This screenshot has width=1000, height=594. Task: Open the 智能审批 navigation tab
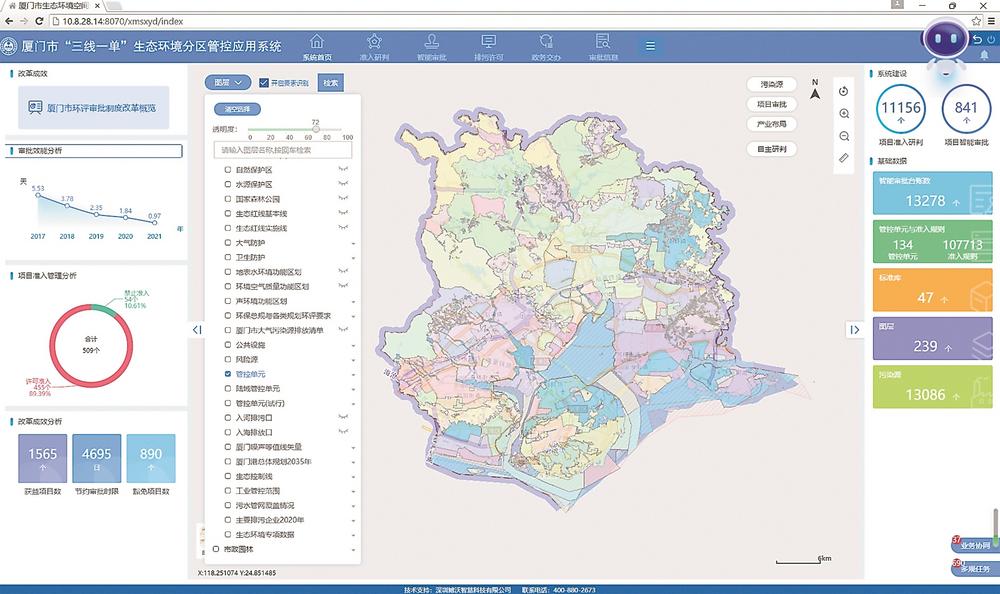[x=432, y=47]
